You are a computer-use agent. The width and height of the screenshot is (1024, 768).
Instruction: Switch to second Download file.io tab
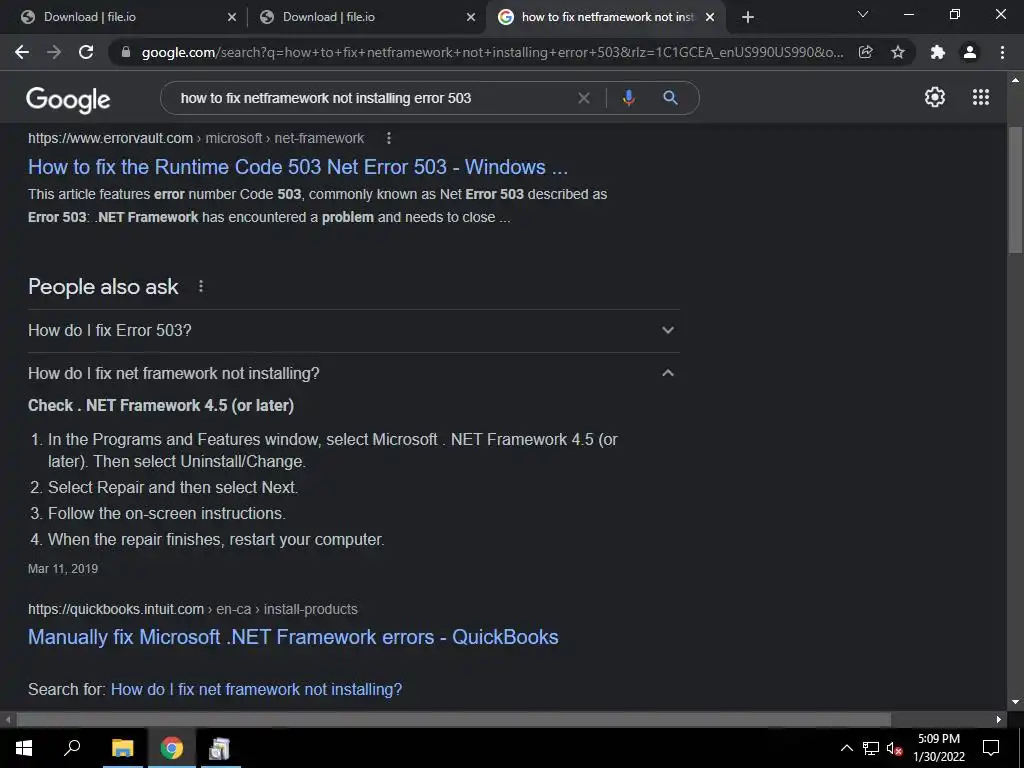[x=366, y=17]
